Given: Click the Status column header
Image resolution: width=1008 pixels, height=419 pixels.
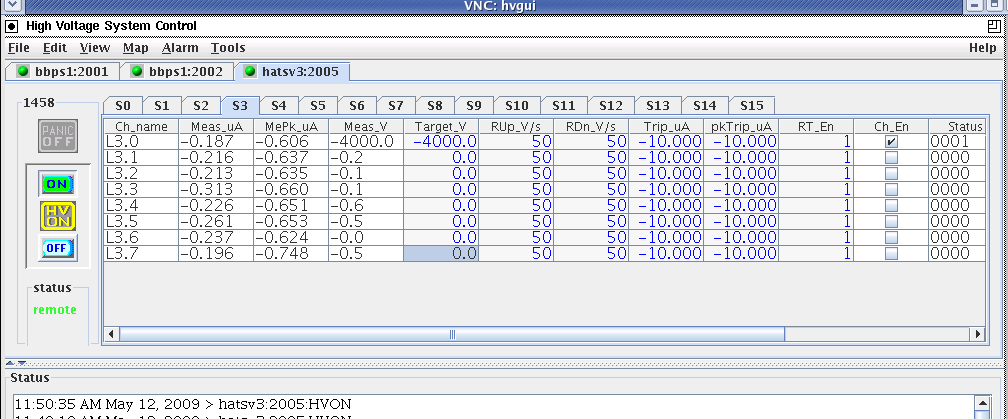Looking at the screenshot, I should 958,127.
